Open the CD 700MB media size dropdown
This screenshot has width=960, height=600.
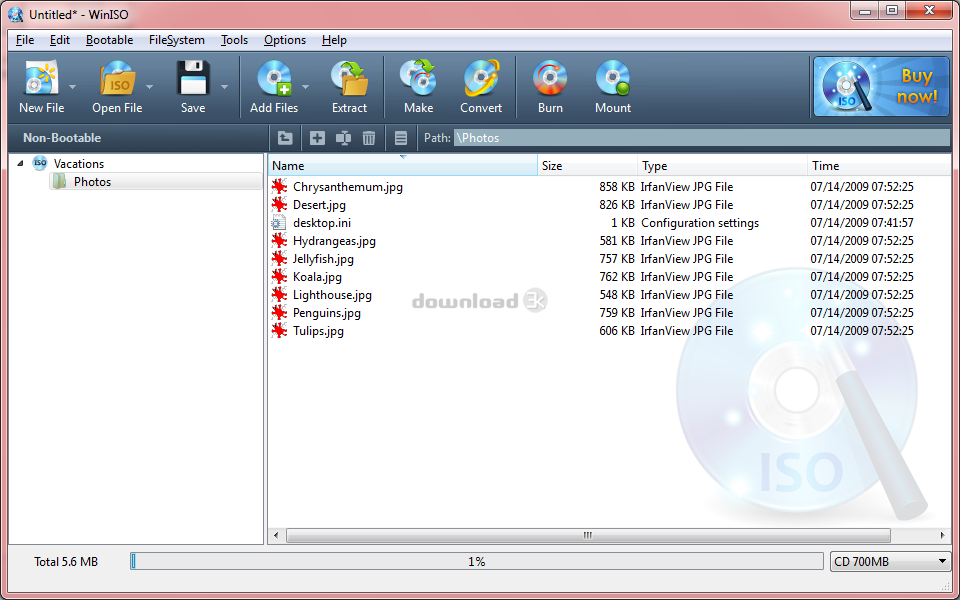click(x=889, y=562)
